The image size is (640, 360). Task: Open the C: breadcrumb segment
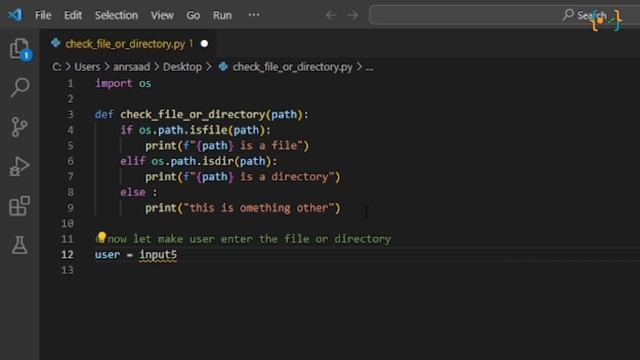pyautogui.click(x=57, y=67)
